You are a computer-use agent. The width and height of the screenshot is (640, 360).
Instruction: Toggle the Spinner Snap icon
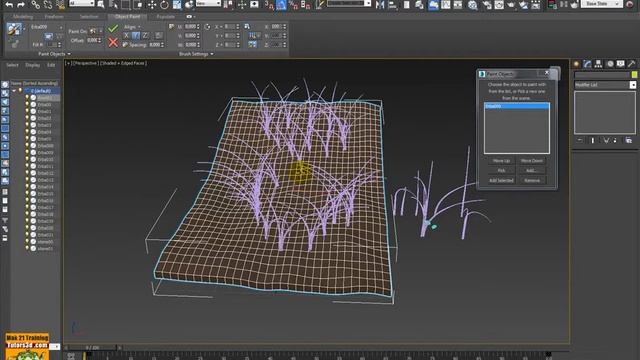click(x=305, y=4)
